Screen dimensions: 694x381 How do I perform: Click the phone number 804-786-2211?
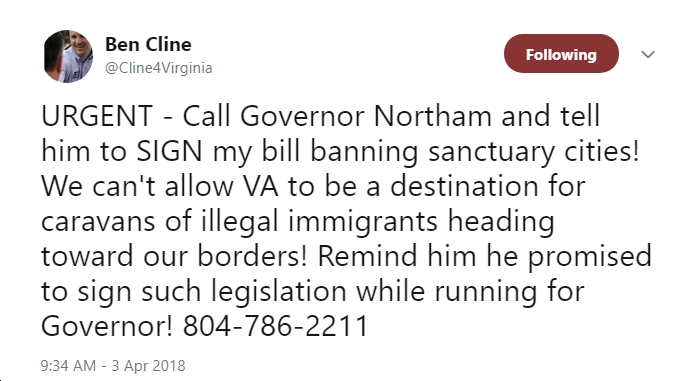pos(275,326)
